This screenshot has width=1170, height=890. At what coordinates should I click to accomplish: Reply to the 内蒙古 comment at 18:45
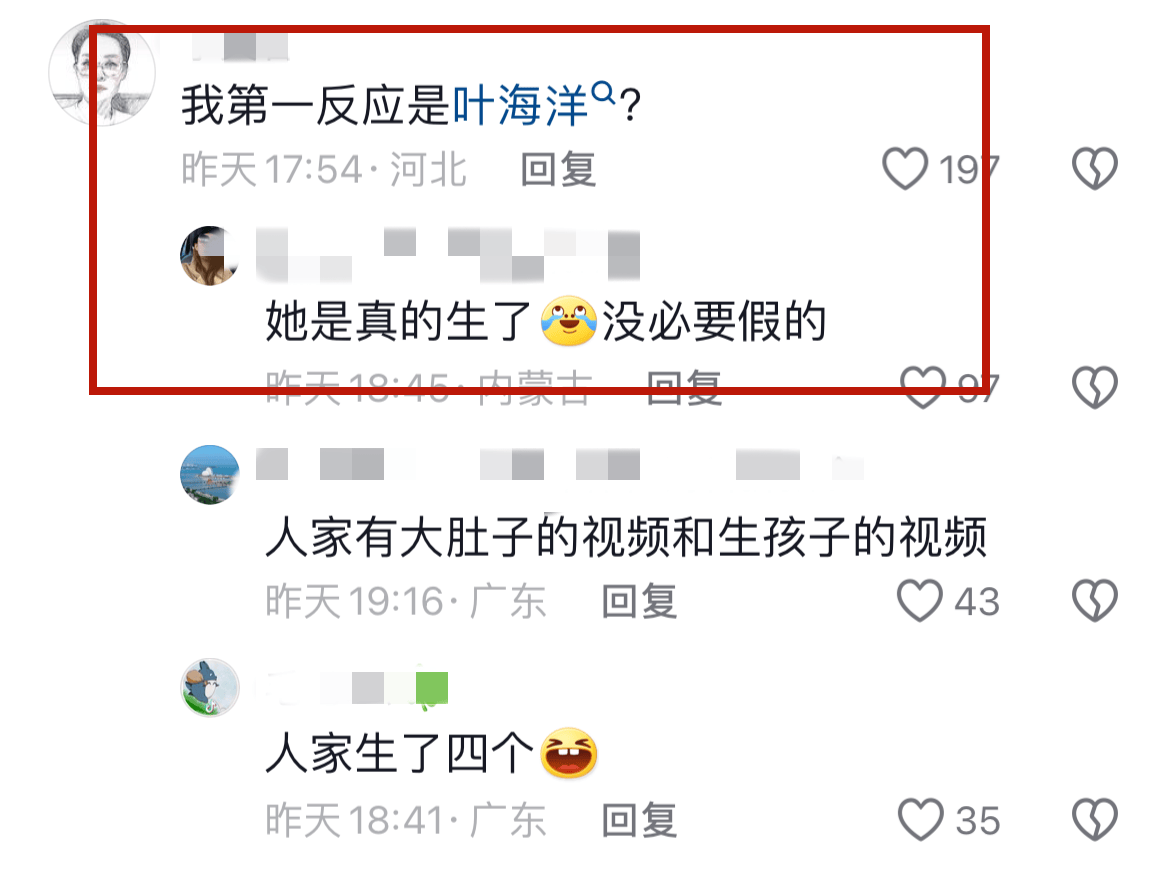684,387
